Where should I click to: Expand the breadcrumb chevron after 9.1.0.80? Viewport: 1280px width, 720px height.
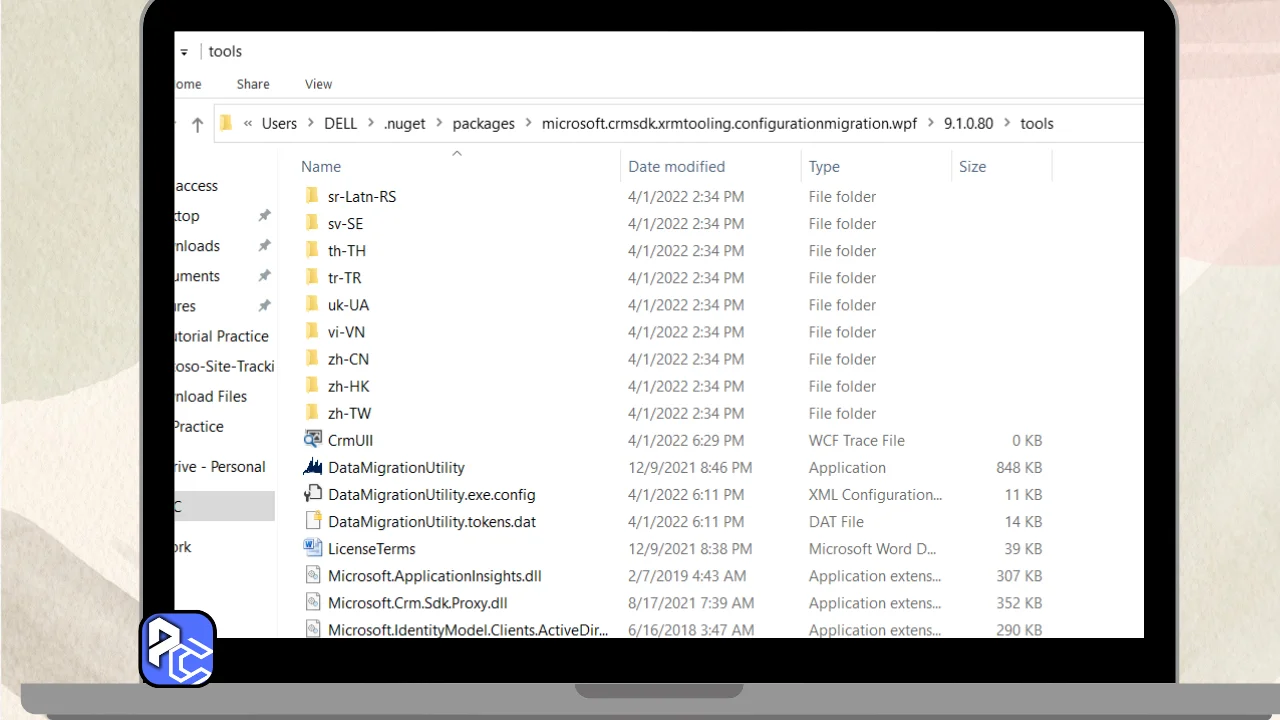1007,124
